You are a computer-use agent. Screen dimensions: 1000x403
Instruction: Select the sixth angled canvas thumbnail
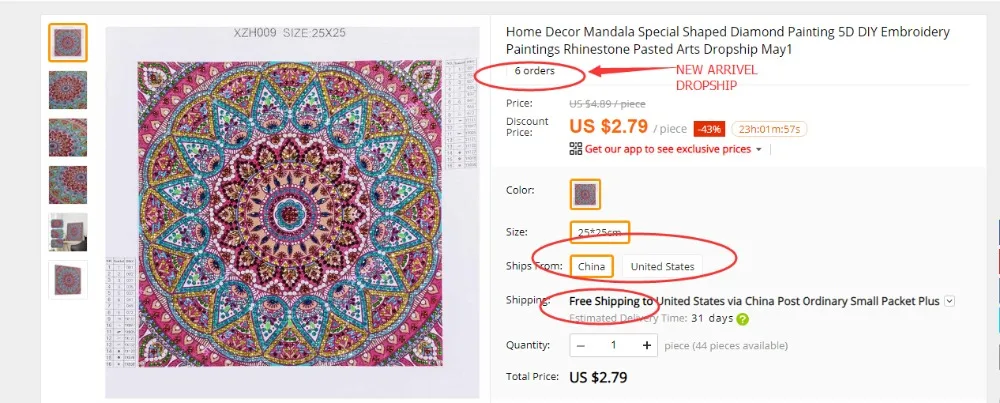point(68,280)
